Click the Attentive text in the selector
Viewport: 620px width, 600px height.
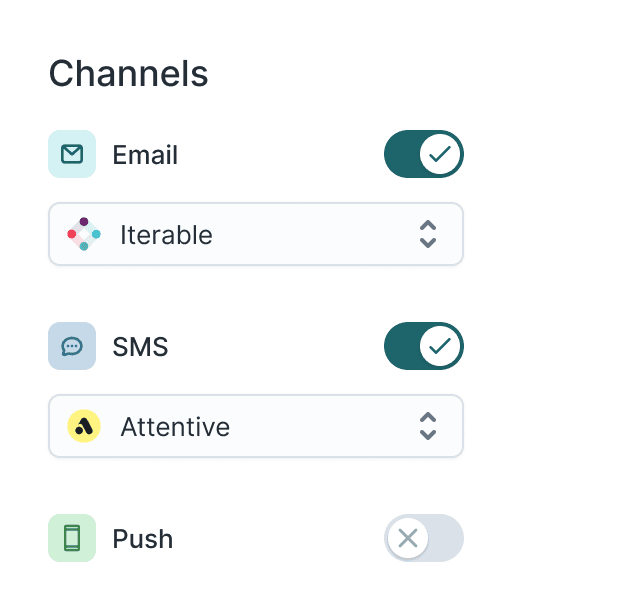point(175,427)
